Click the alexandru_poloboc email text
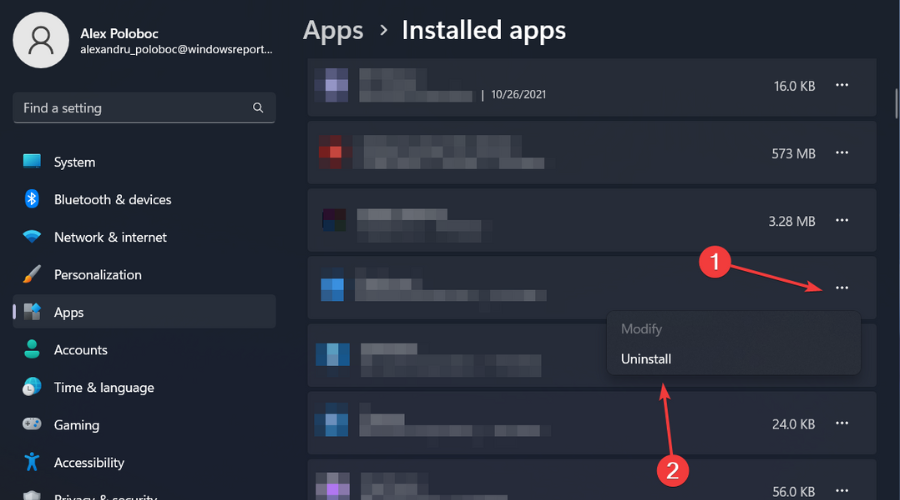The height and width of the screenshot is (500, 900). pyautogui.click(x=176, y=49)
